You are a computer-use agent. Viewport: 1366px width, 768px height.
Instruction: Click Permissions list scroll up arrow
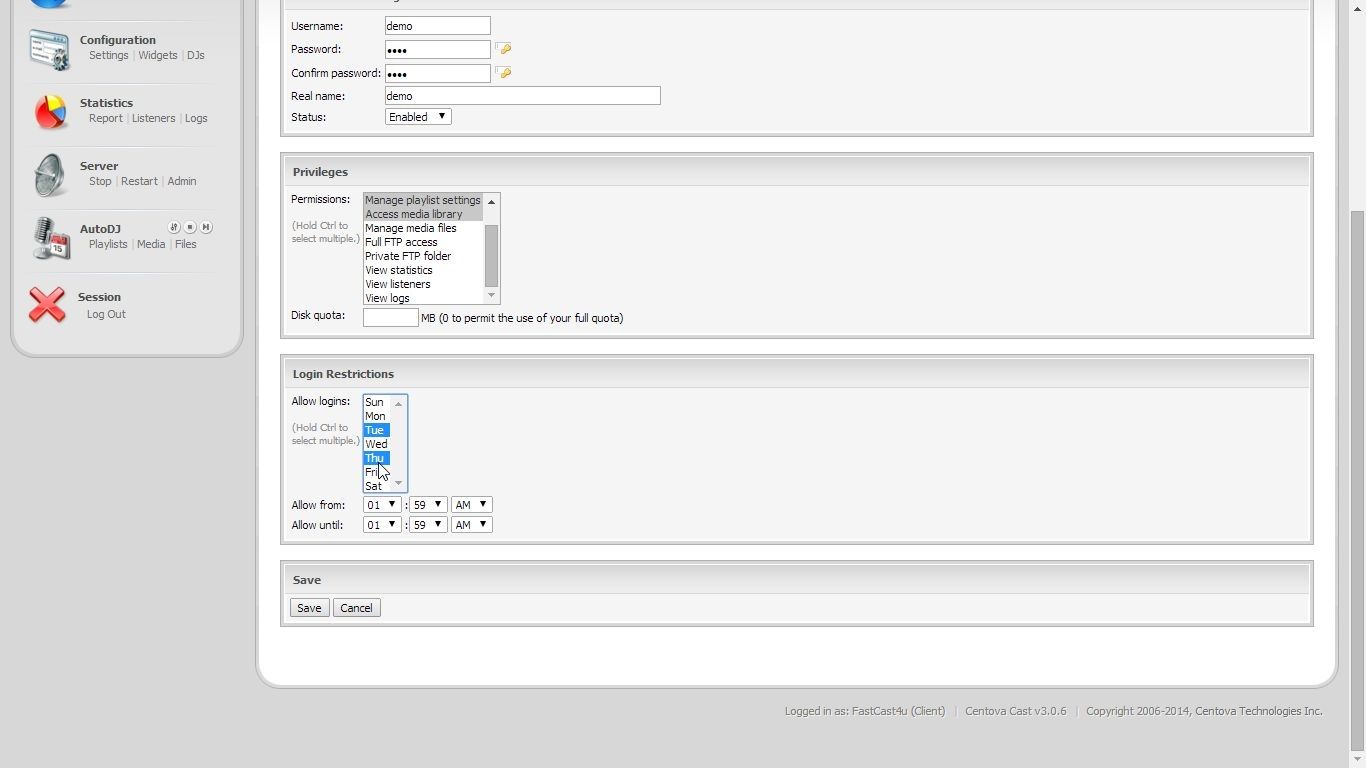(491, 202)
